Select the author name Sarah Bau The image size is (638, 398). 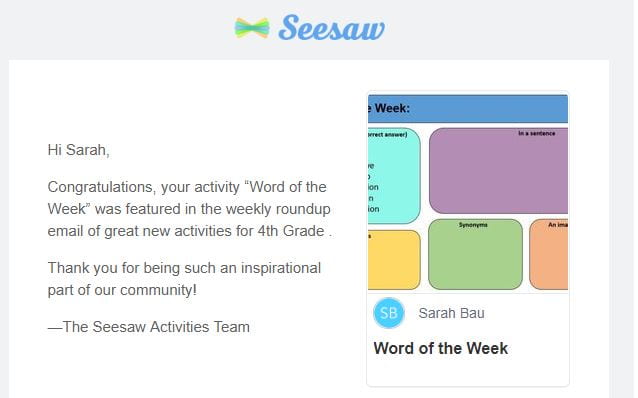[x=451, y=313]
